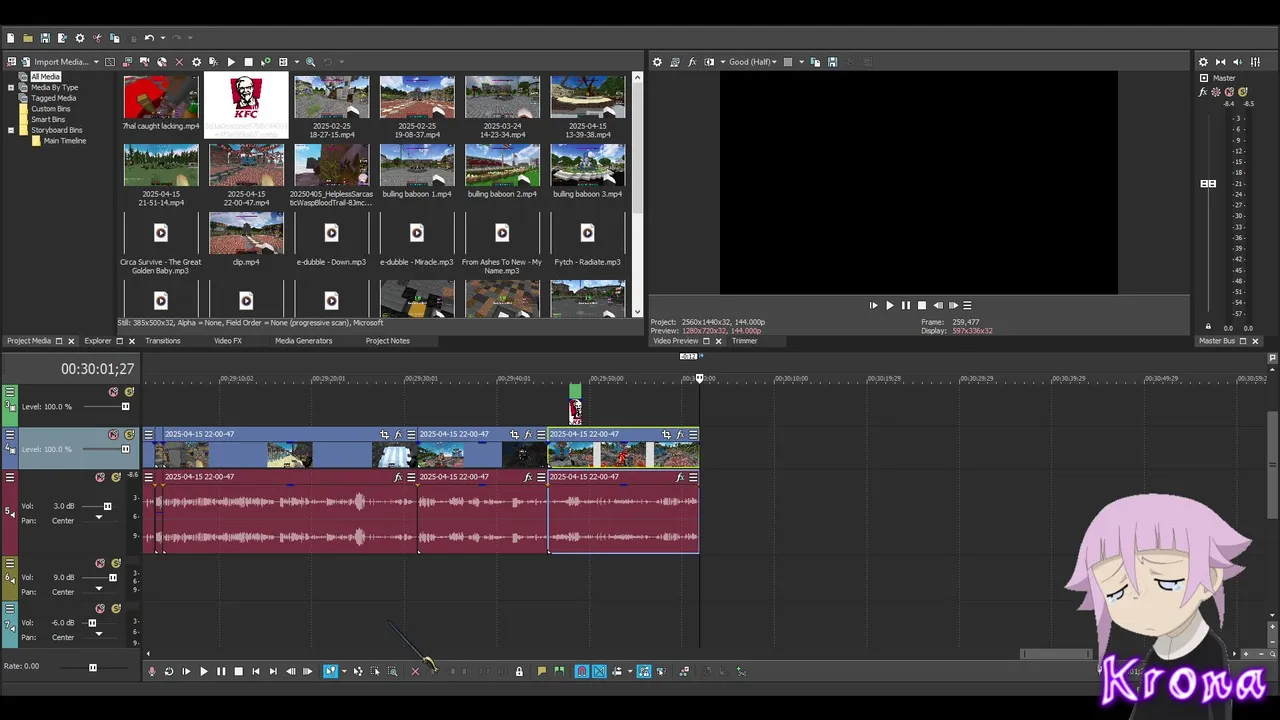Adjust the 3.0 dB volume slider
The width and height of the screenshot is (1280, 720).
108,506
